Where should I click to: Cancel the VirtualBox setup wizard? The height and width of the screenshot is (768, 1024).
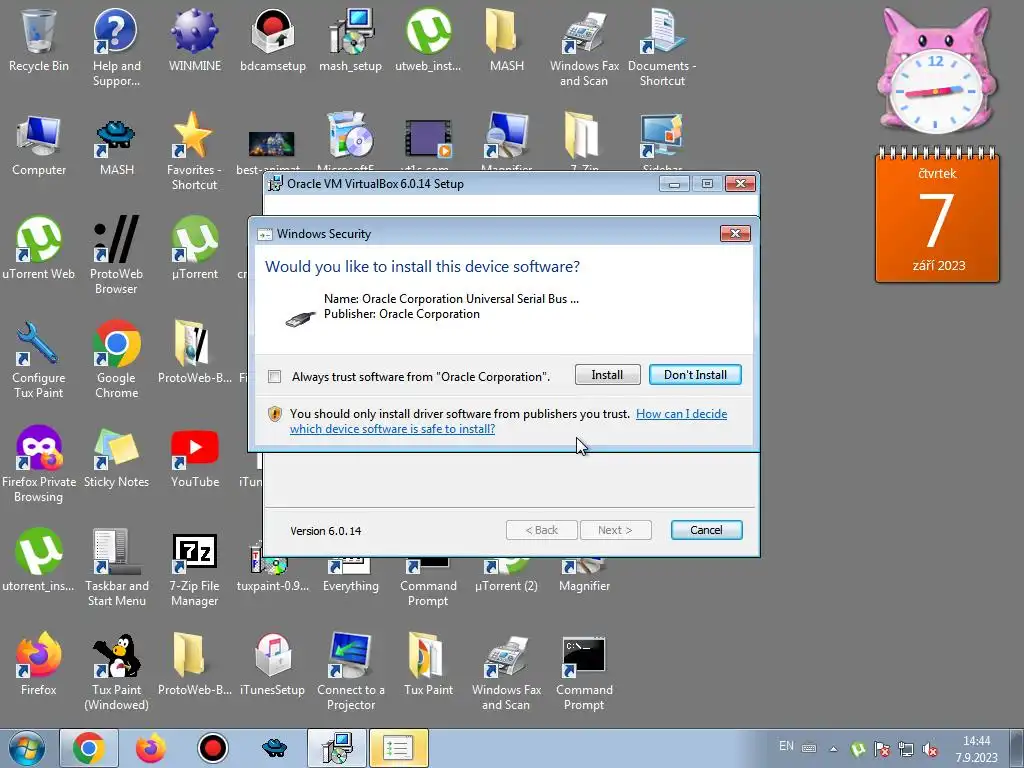point(706,530)
